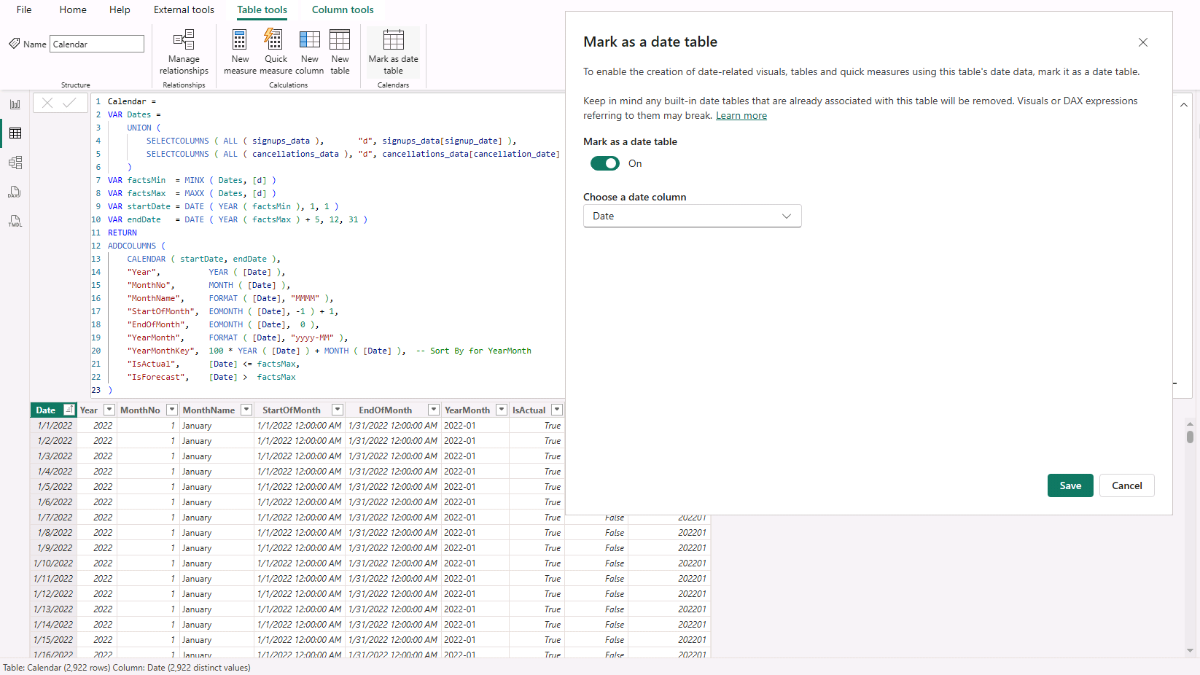Open Model view in the left sidebar

pos(15,162)
